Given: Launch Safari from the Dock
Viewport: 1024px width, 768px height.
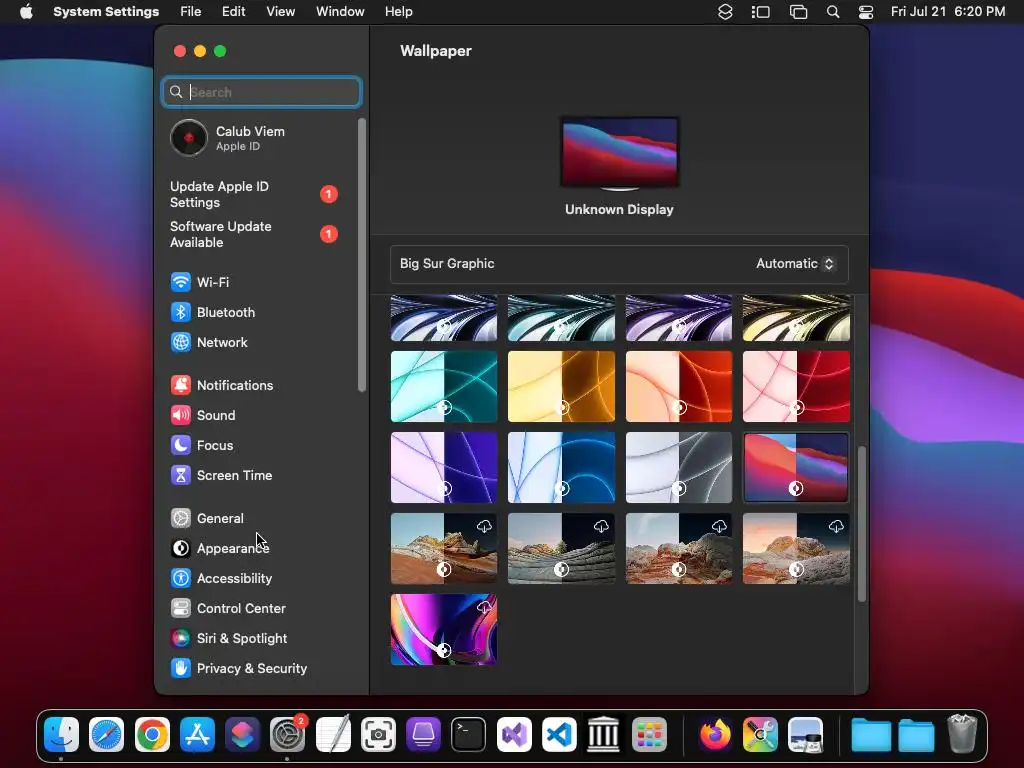Looking at the screenshot, I should tap(106, 735).
